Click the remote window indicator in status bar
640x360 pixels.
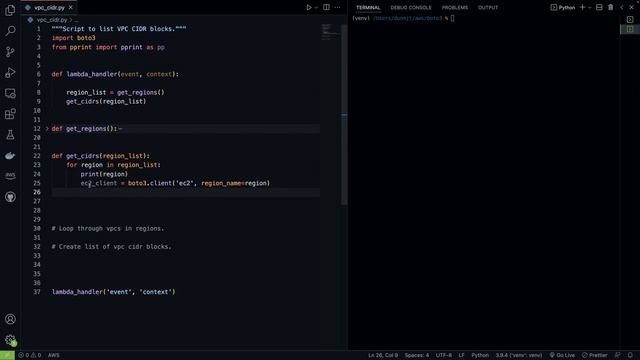click(x=7, y=355)
